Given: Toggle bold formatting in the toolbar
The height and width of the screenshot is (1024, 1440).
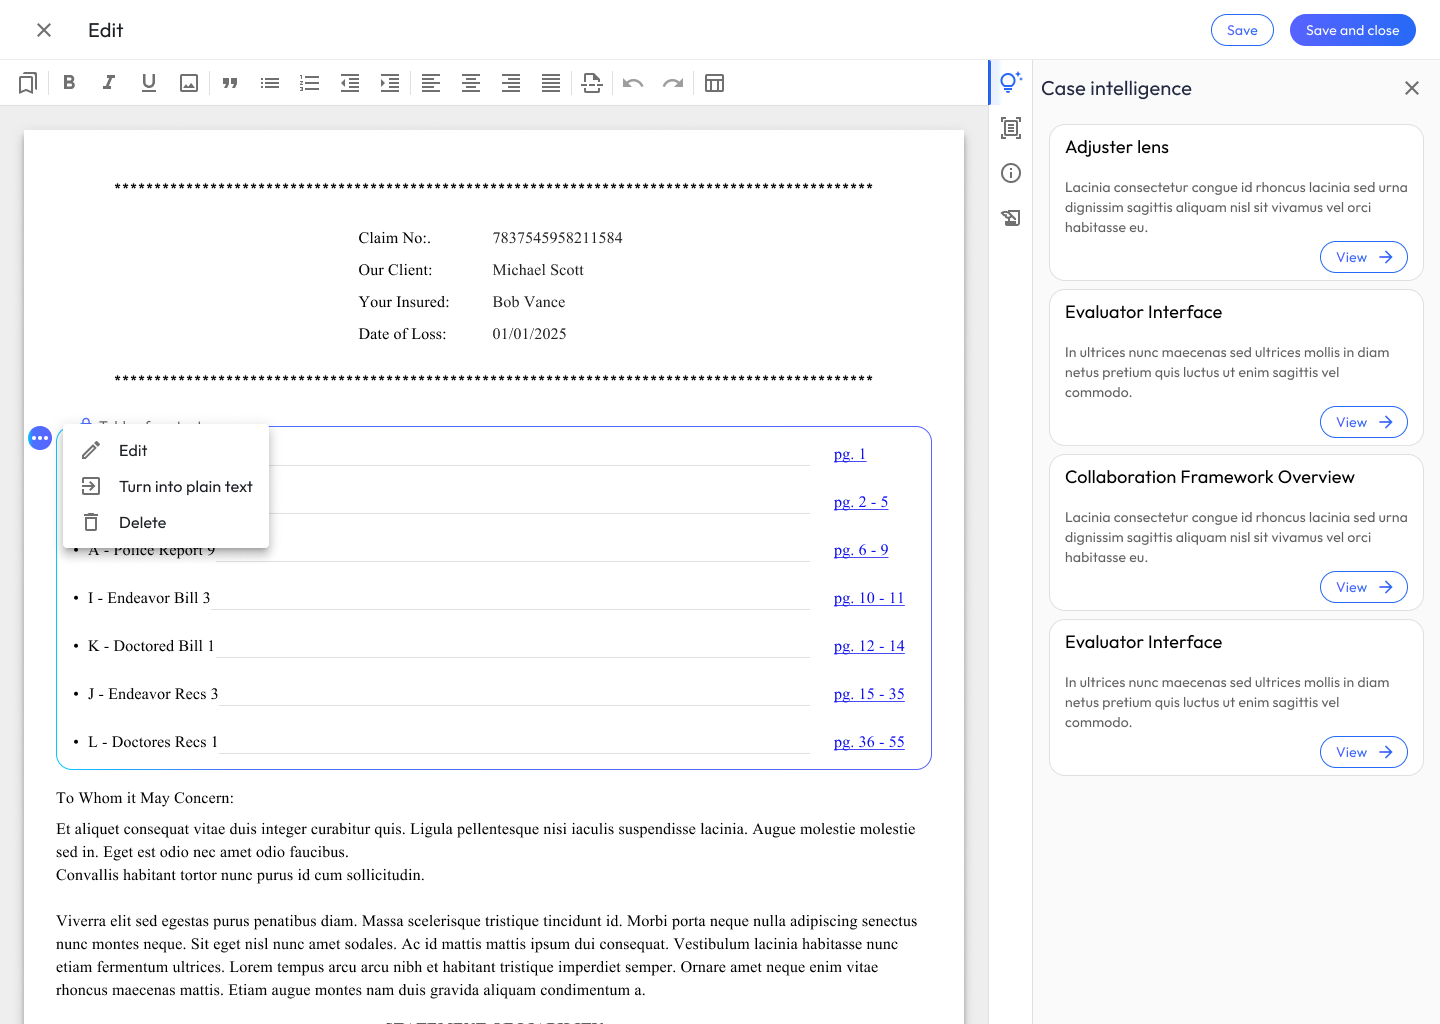Looking at the screenshot, I should pyautogui.click(x=69, y=83).
